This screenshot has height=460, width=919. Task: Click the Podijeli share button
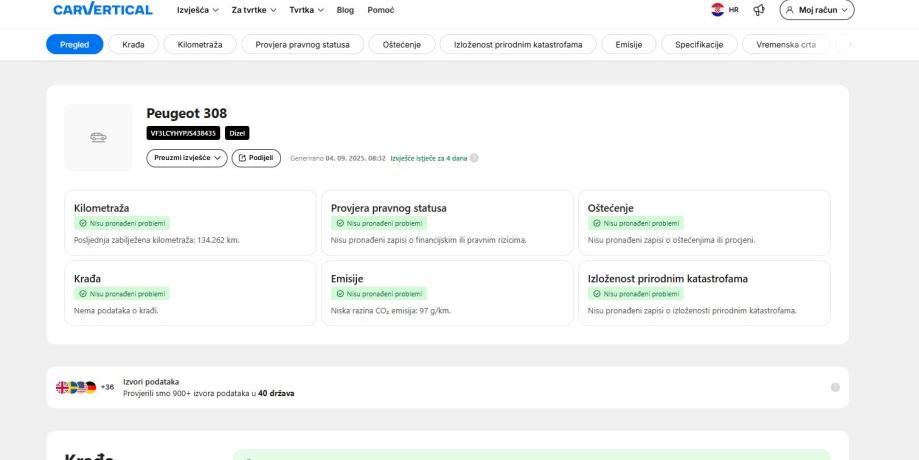[x=256, y=158]
